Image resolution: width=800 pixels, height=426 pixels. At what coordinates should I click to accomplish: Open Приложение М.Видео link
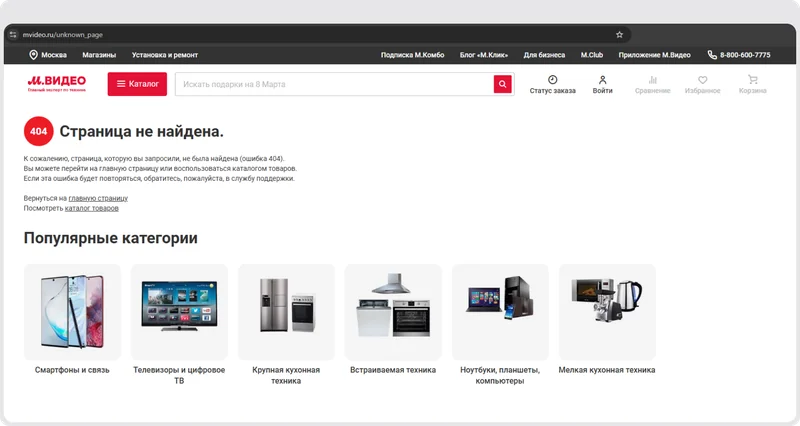pos(655,55)
